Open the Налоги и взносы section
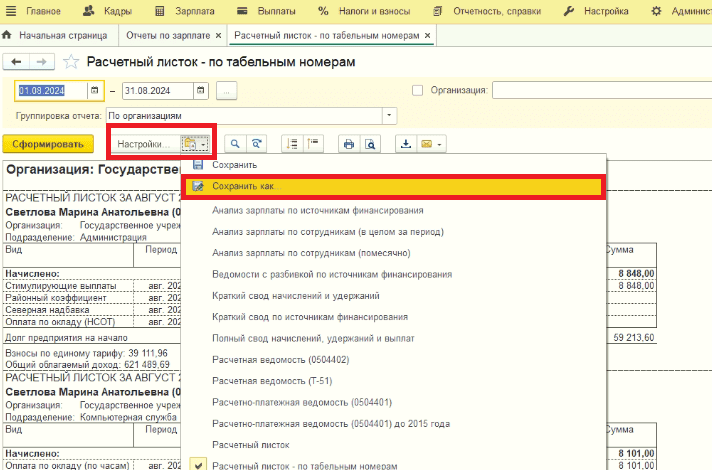The height and width of the screenshot is (470, 712). (364, 11)
